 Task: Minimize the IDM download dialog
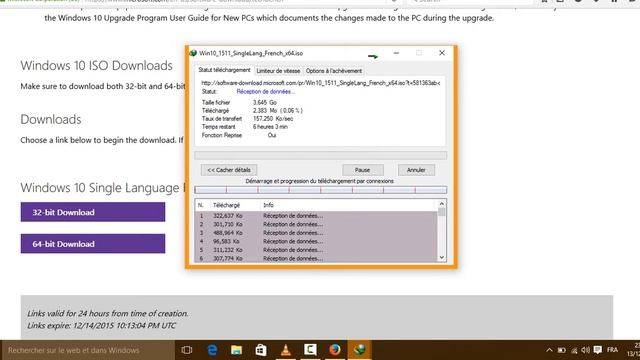tap(396, 53)
